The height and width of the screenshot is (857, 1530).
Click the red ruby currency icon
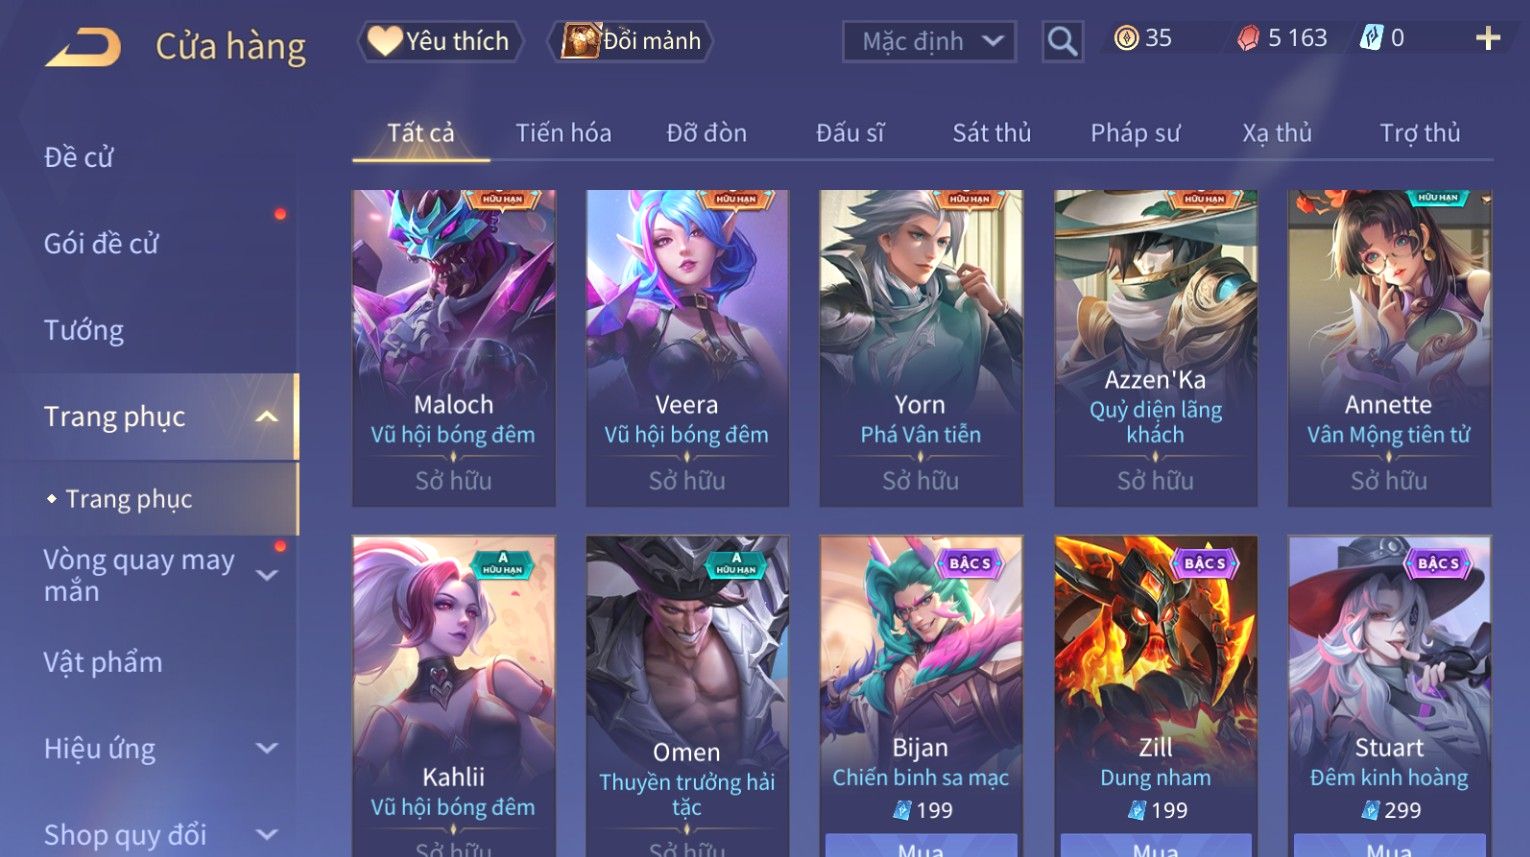[1248, 39]
